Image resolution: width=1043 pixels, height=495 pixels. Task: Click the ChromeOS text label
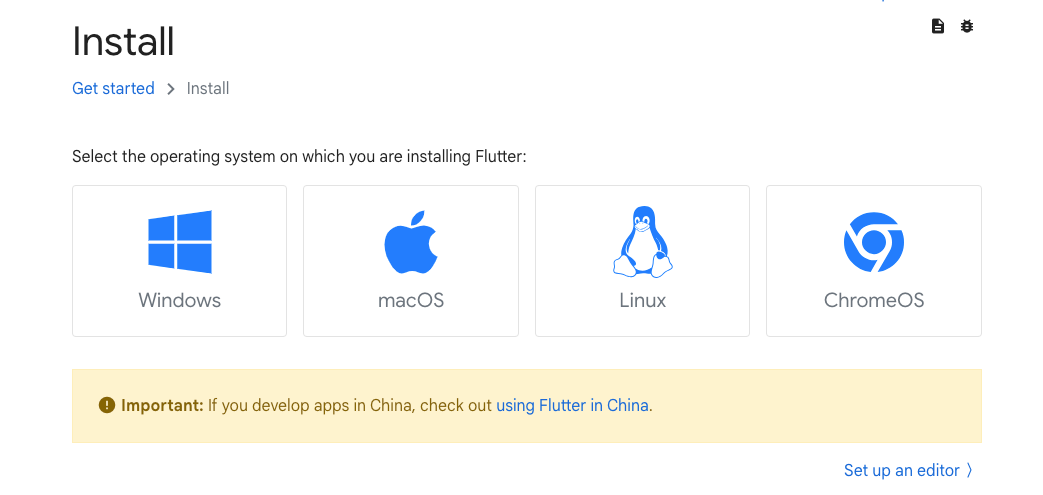(x=874, y=300)
